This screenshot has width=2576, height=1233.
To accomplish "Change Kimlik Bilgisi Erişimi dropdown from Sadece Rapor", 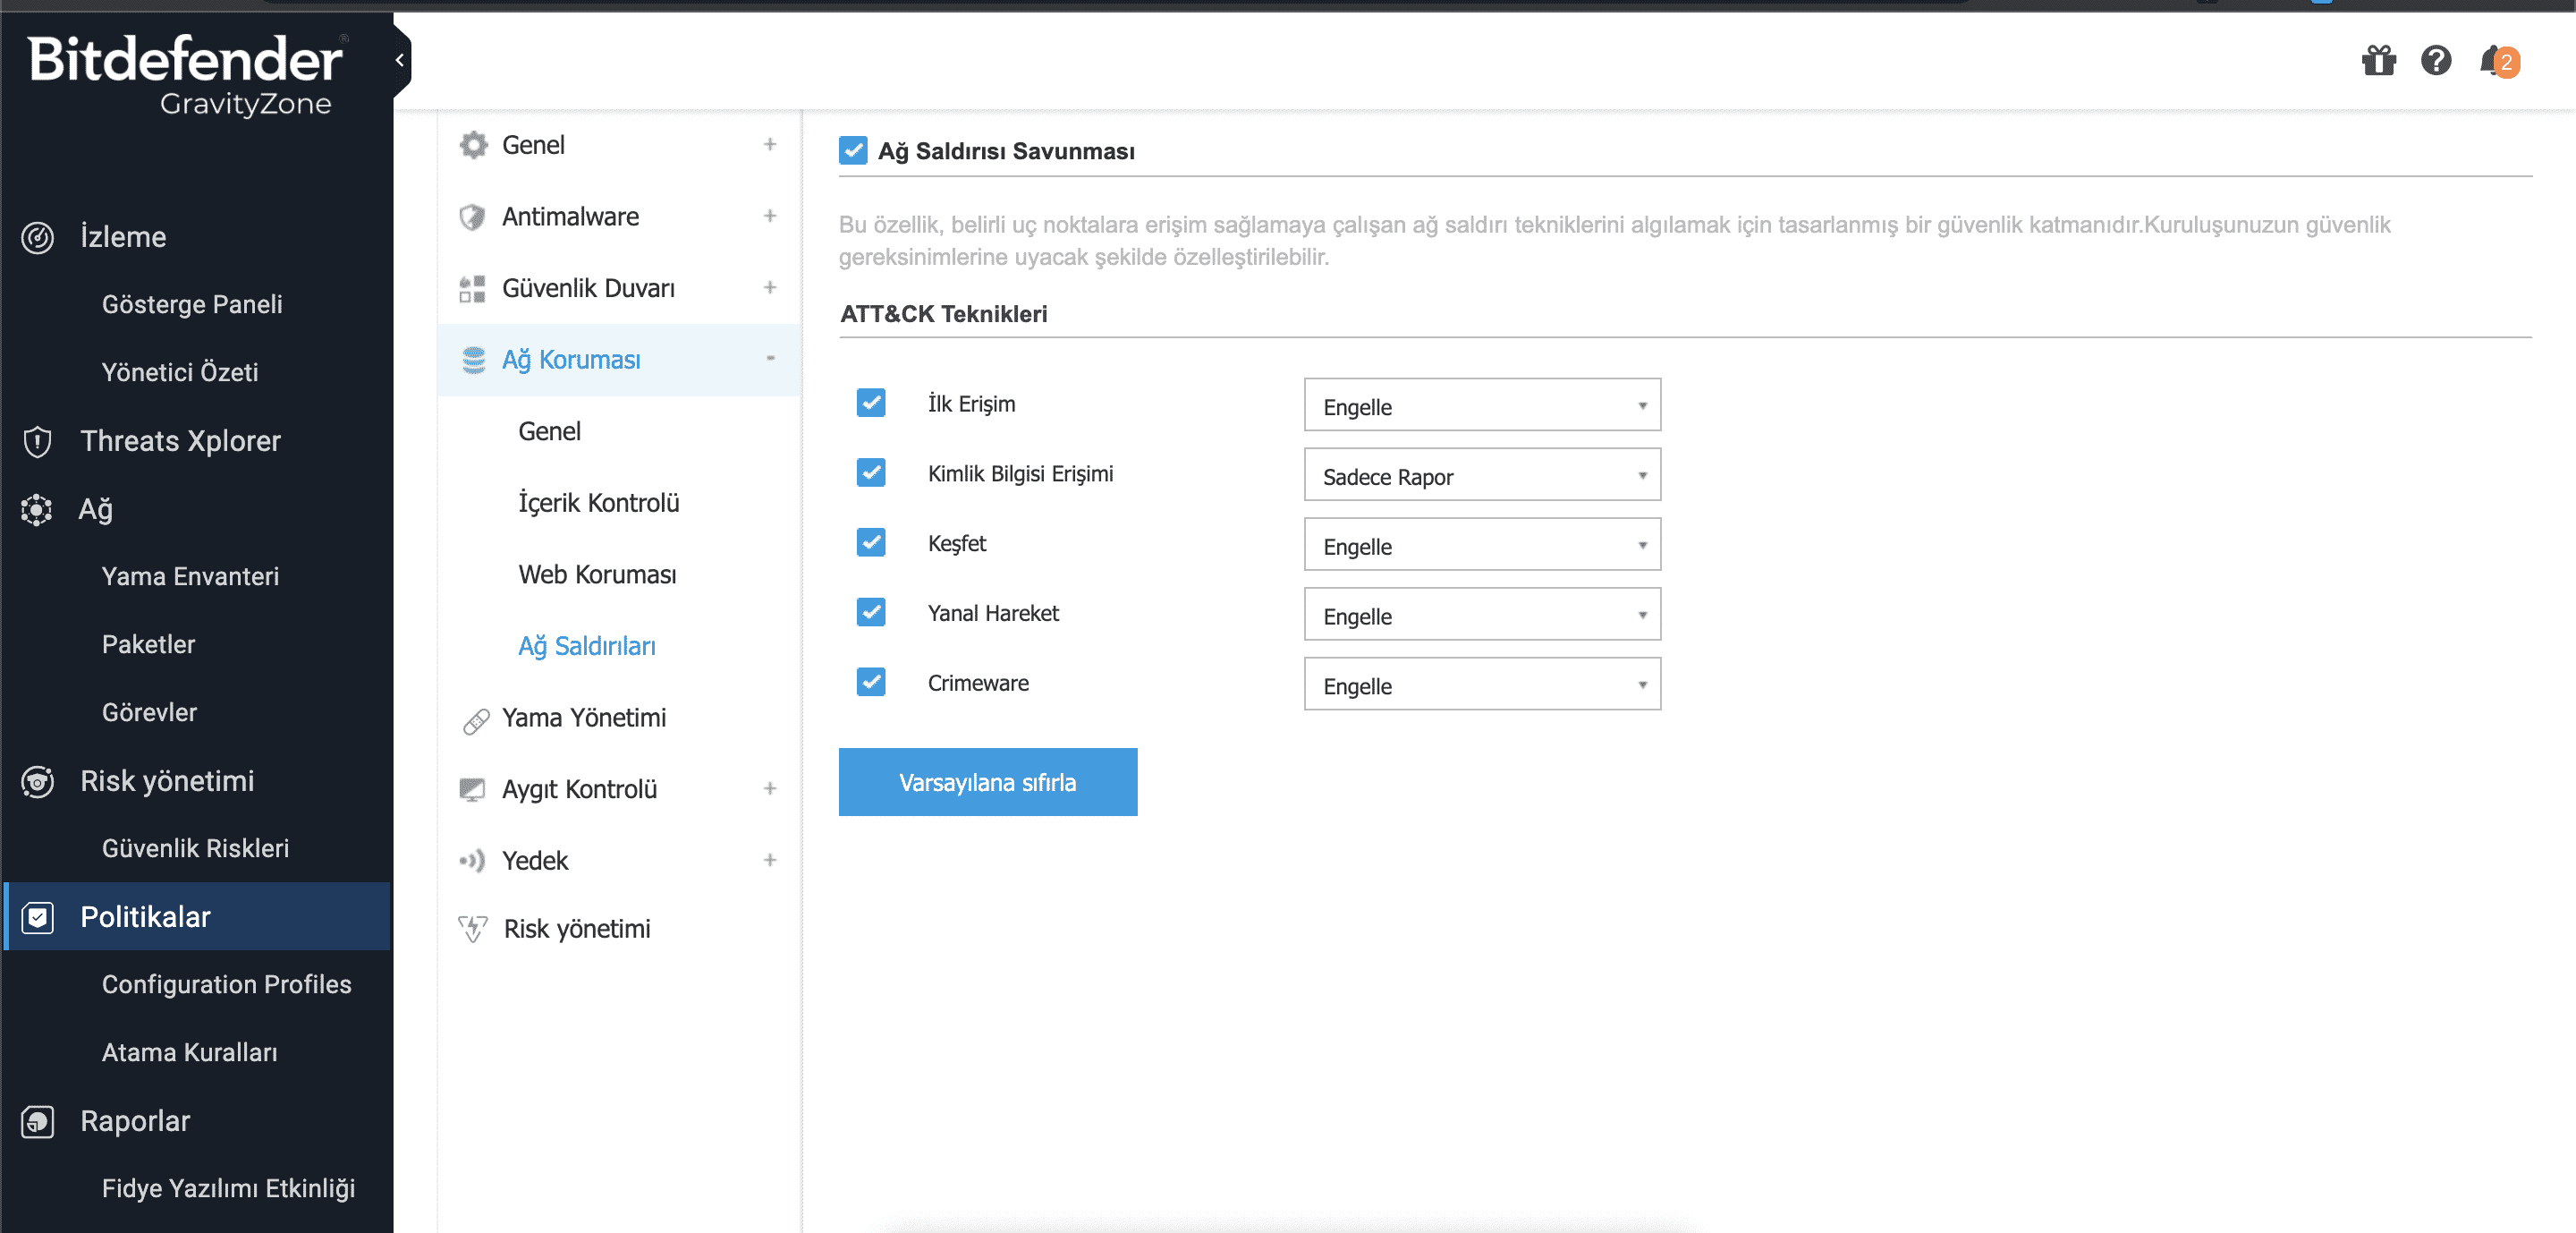I will tap(1479, 477).
